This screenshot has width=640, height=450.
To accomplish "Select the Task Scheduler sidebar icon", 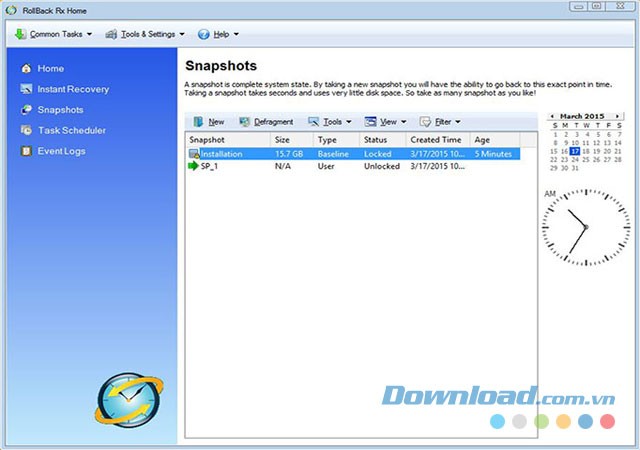I will click(x=26, y=131).
